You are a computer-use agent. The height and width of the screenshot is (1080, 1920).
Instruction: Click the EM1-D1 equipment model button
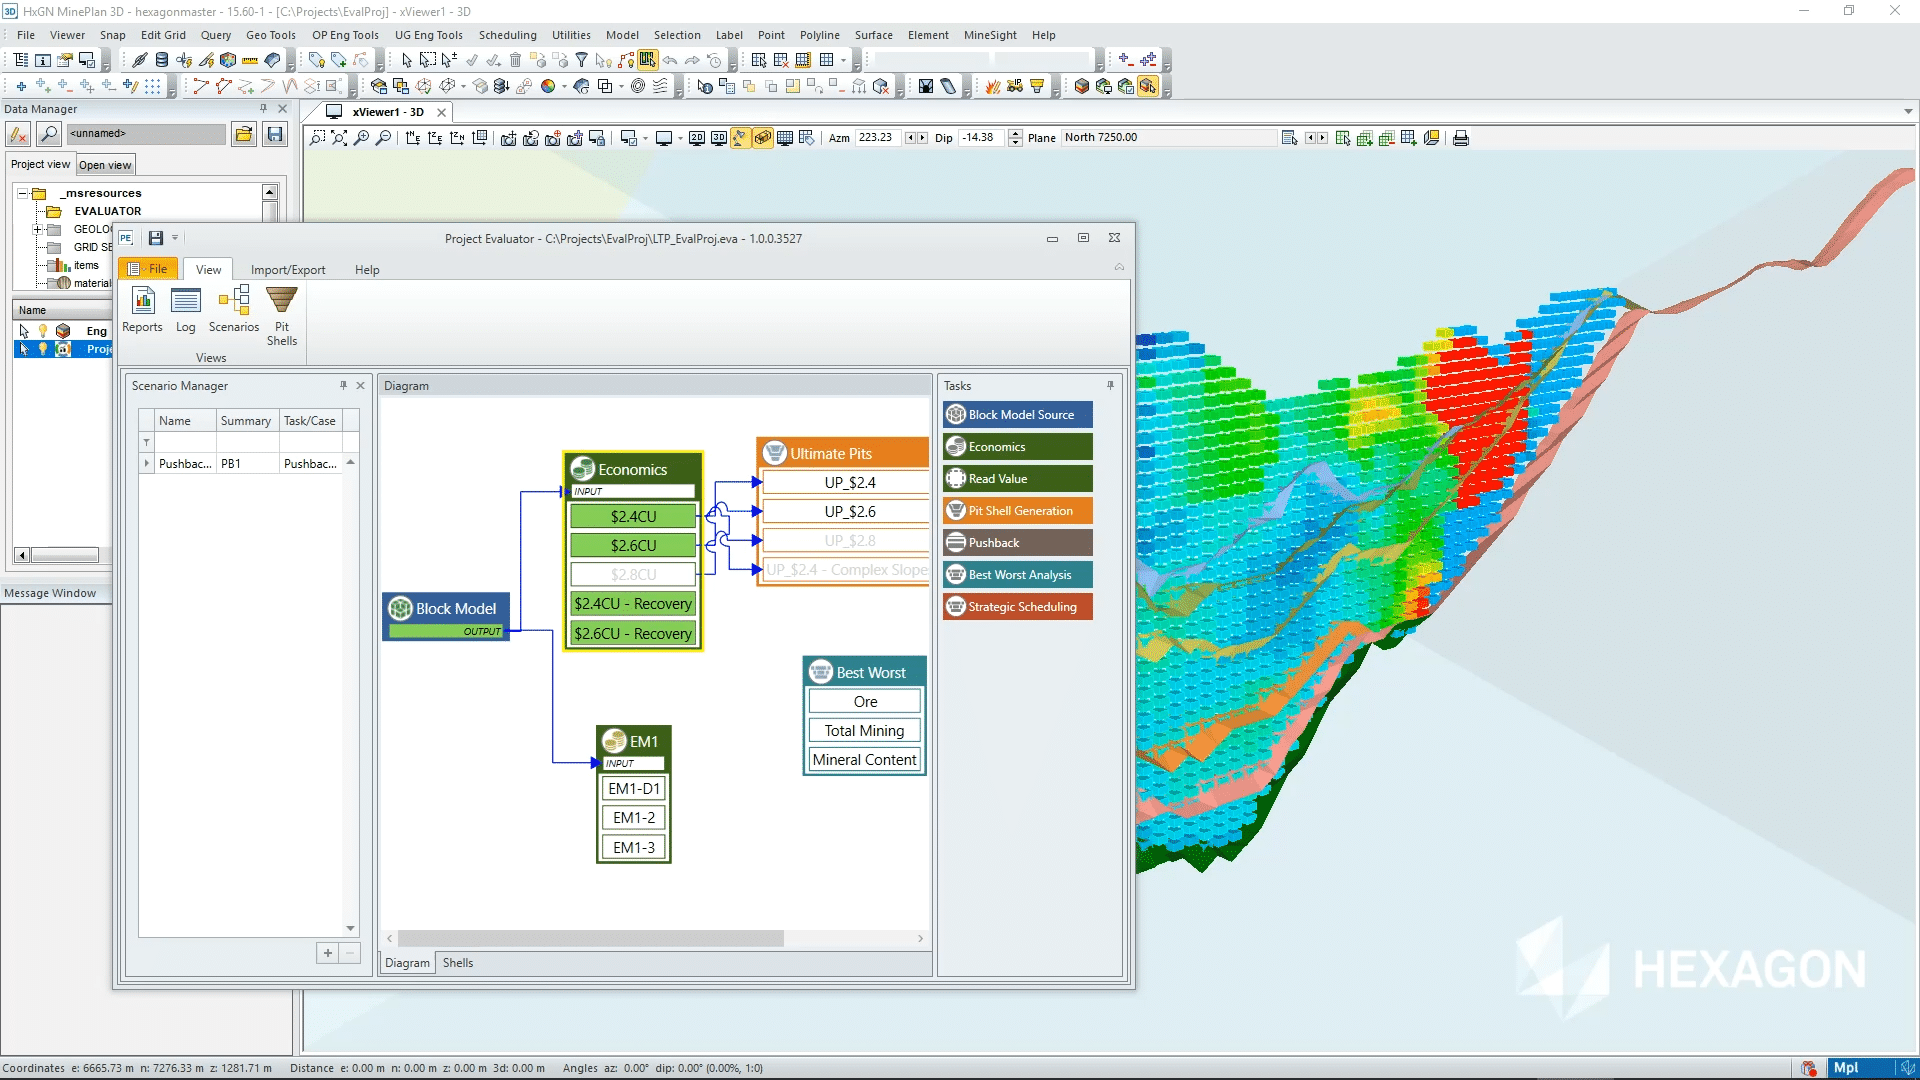coord(633,787)
